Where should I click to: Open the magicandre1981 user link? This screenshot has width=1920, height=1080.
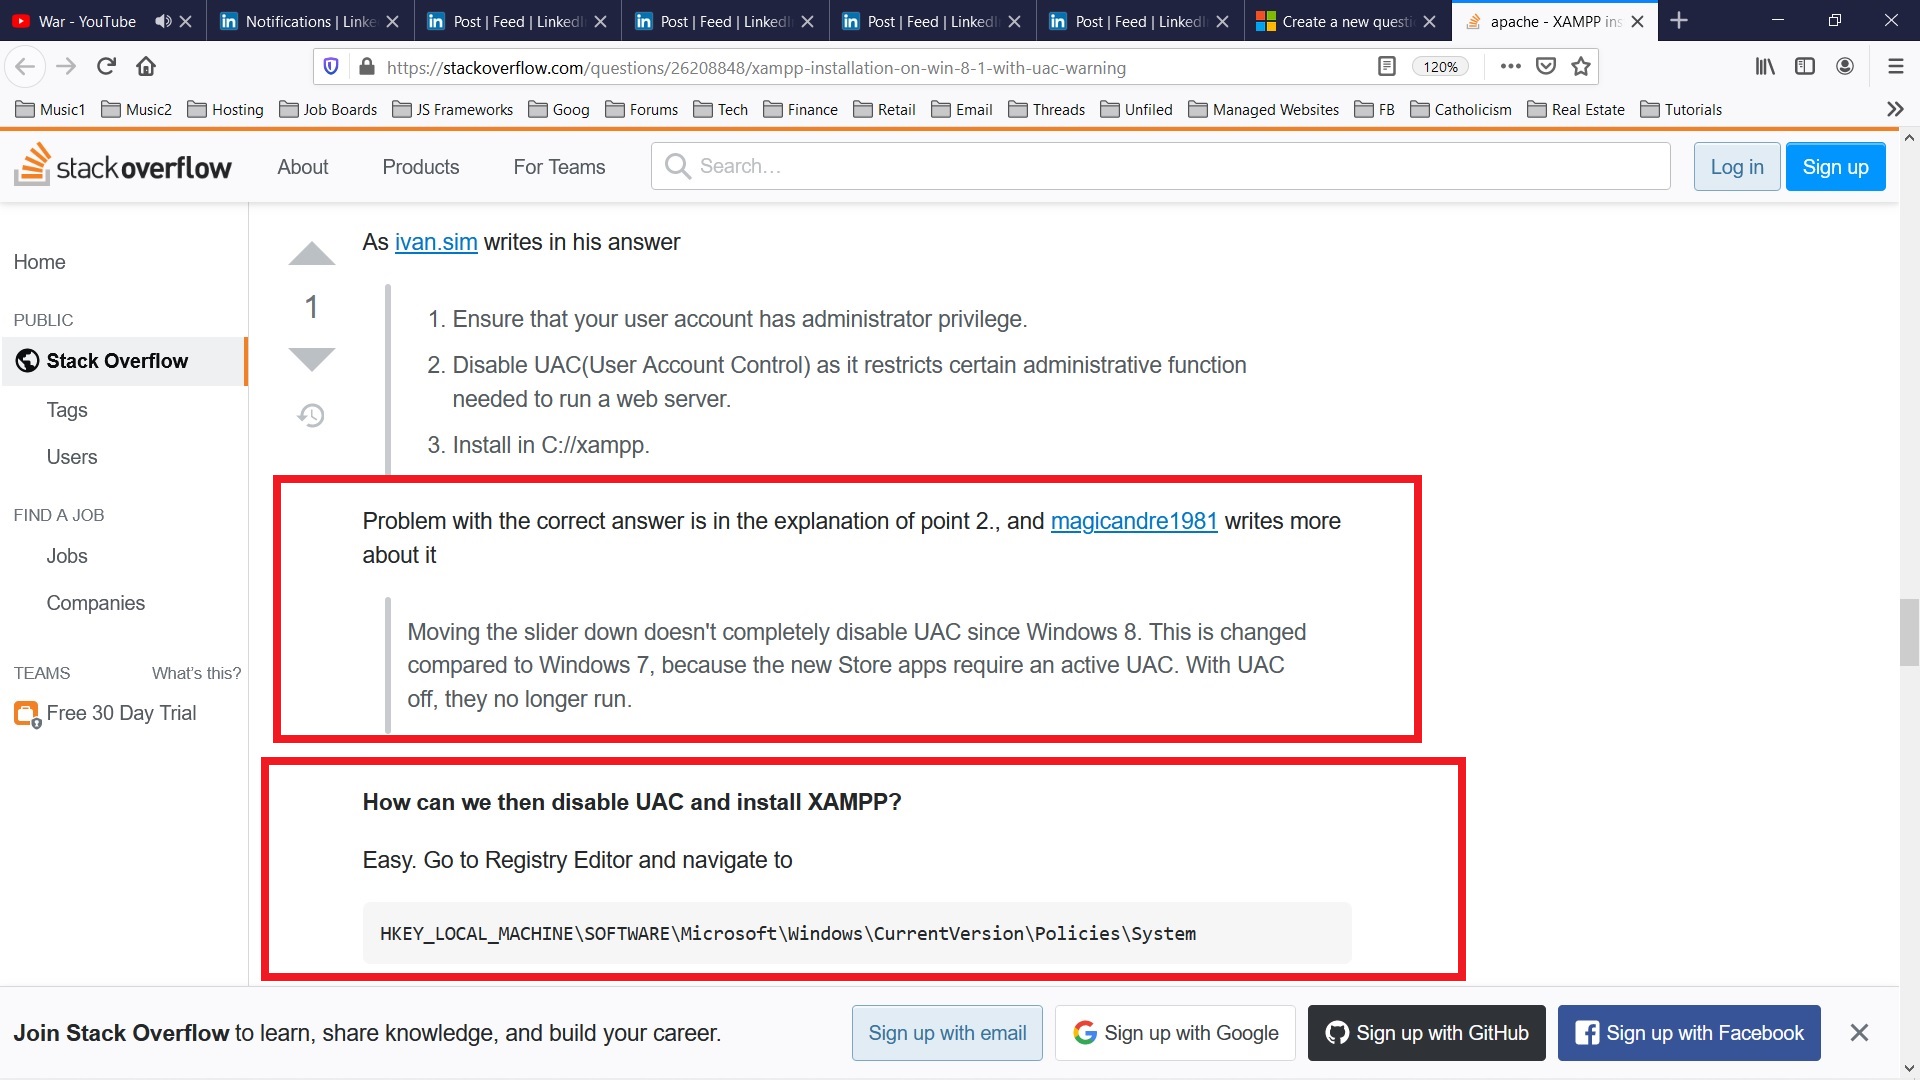1134,521
